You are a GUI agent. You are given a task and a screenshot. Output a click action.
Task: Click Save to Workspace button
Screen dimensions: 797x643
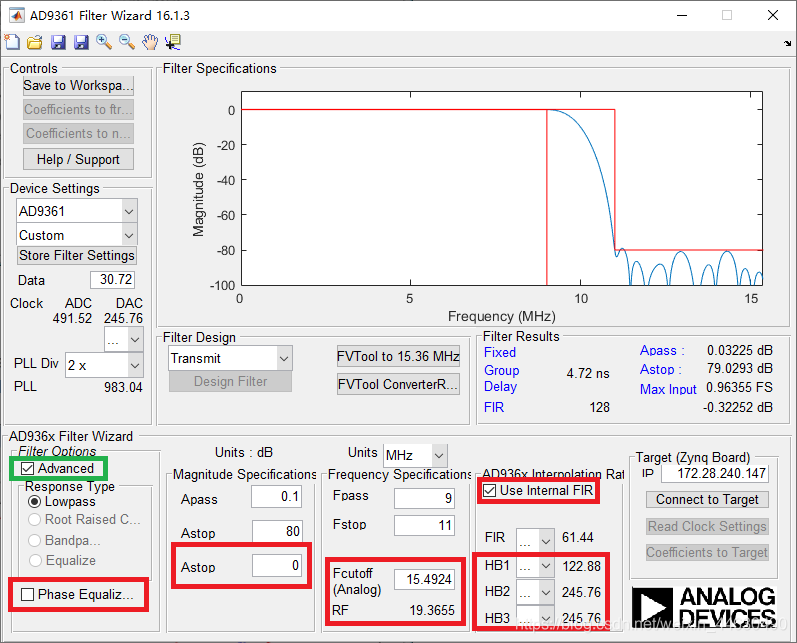click(78, 85)
